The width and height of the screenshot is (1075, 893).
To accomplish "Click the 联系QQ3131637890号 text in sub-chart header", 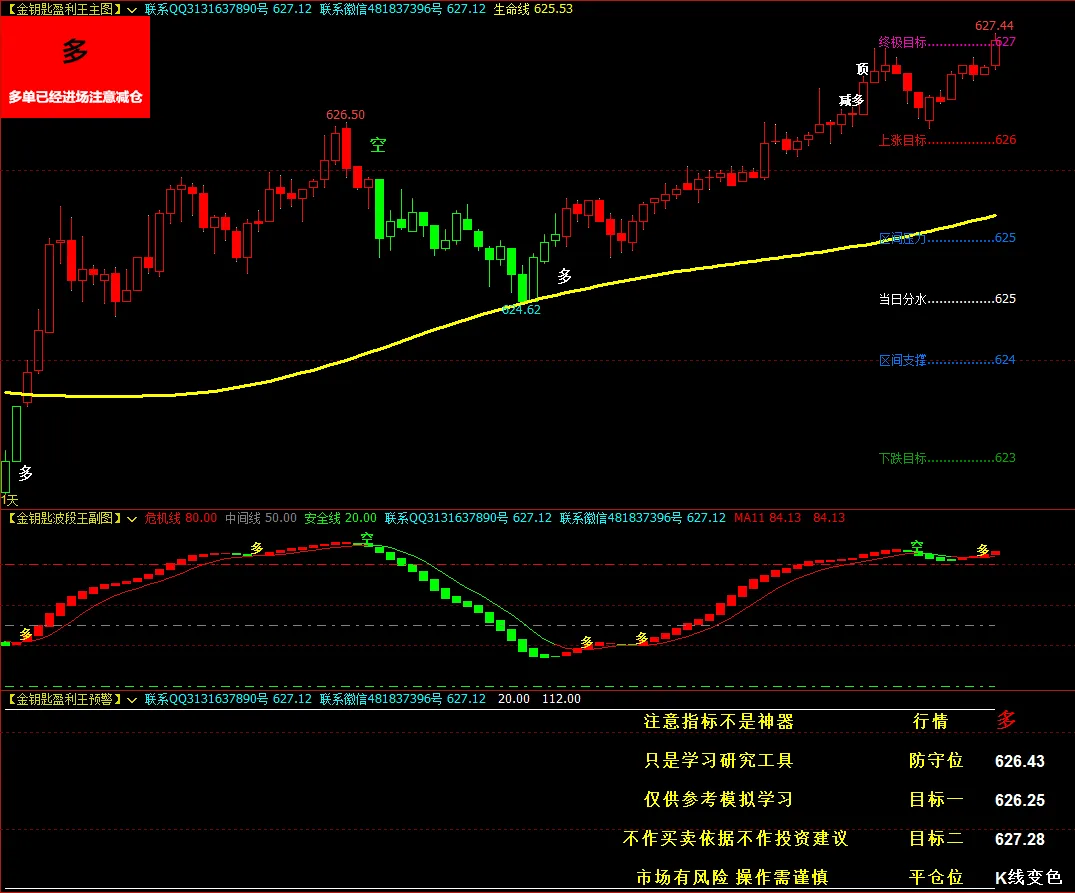I will pos(446,518).
